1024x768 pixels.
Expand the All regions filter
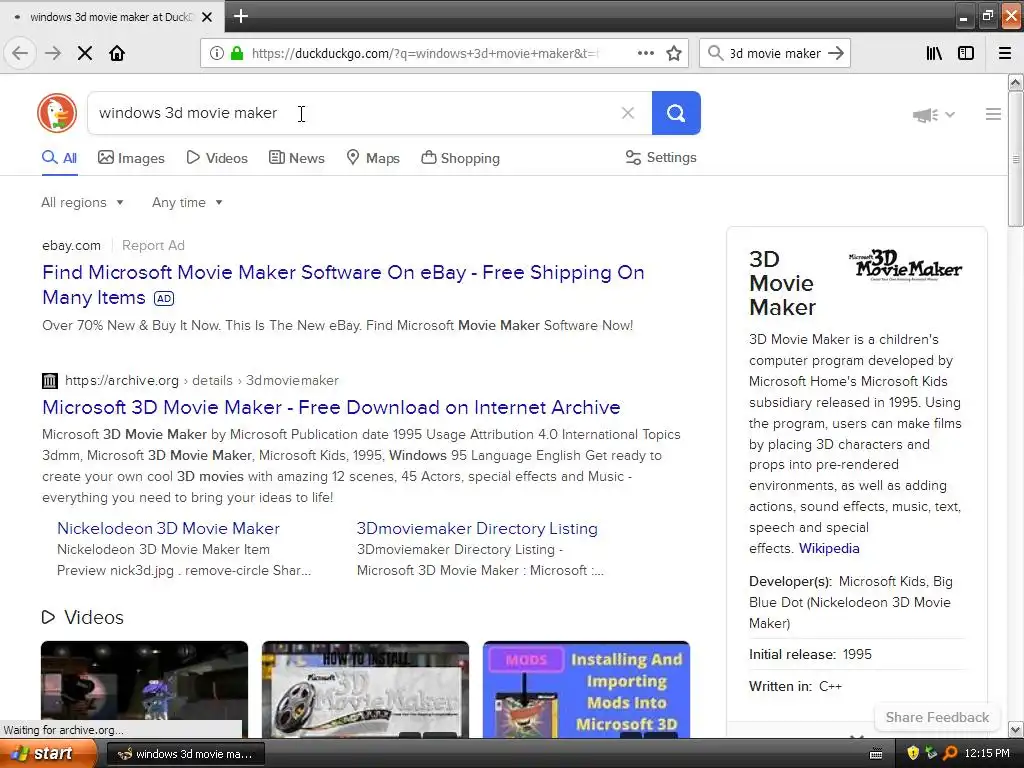pos(82,202)
